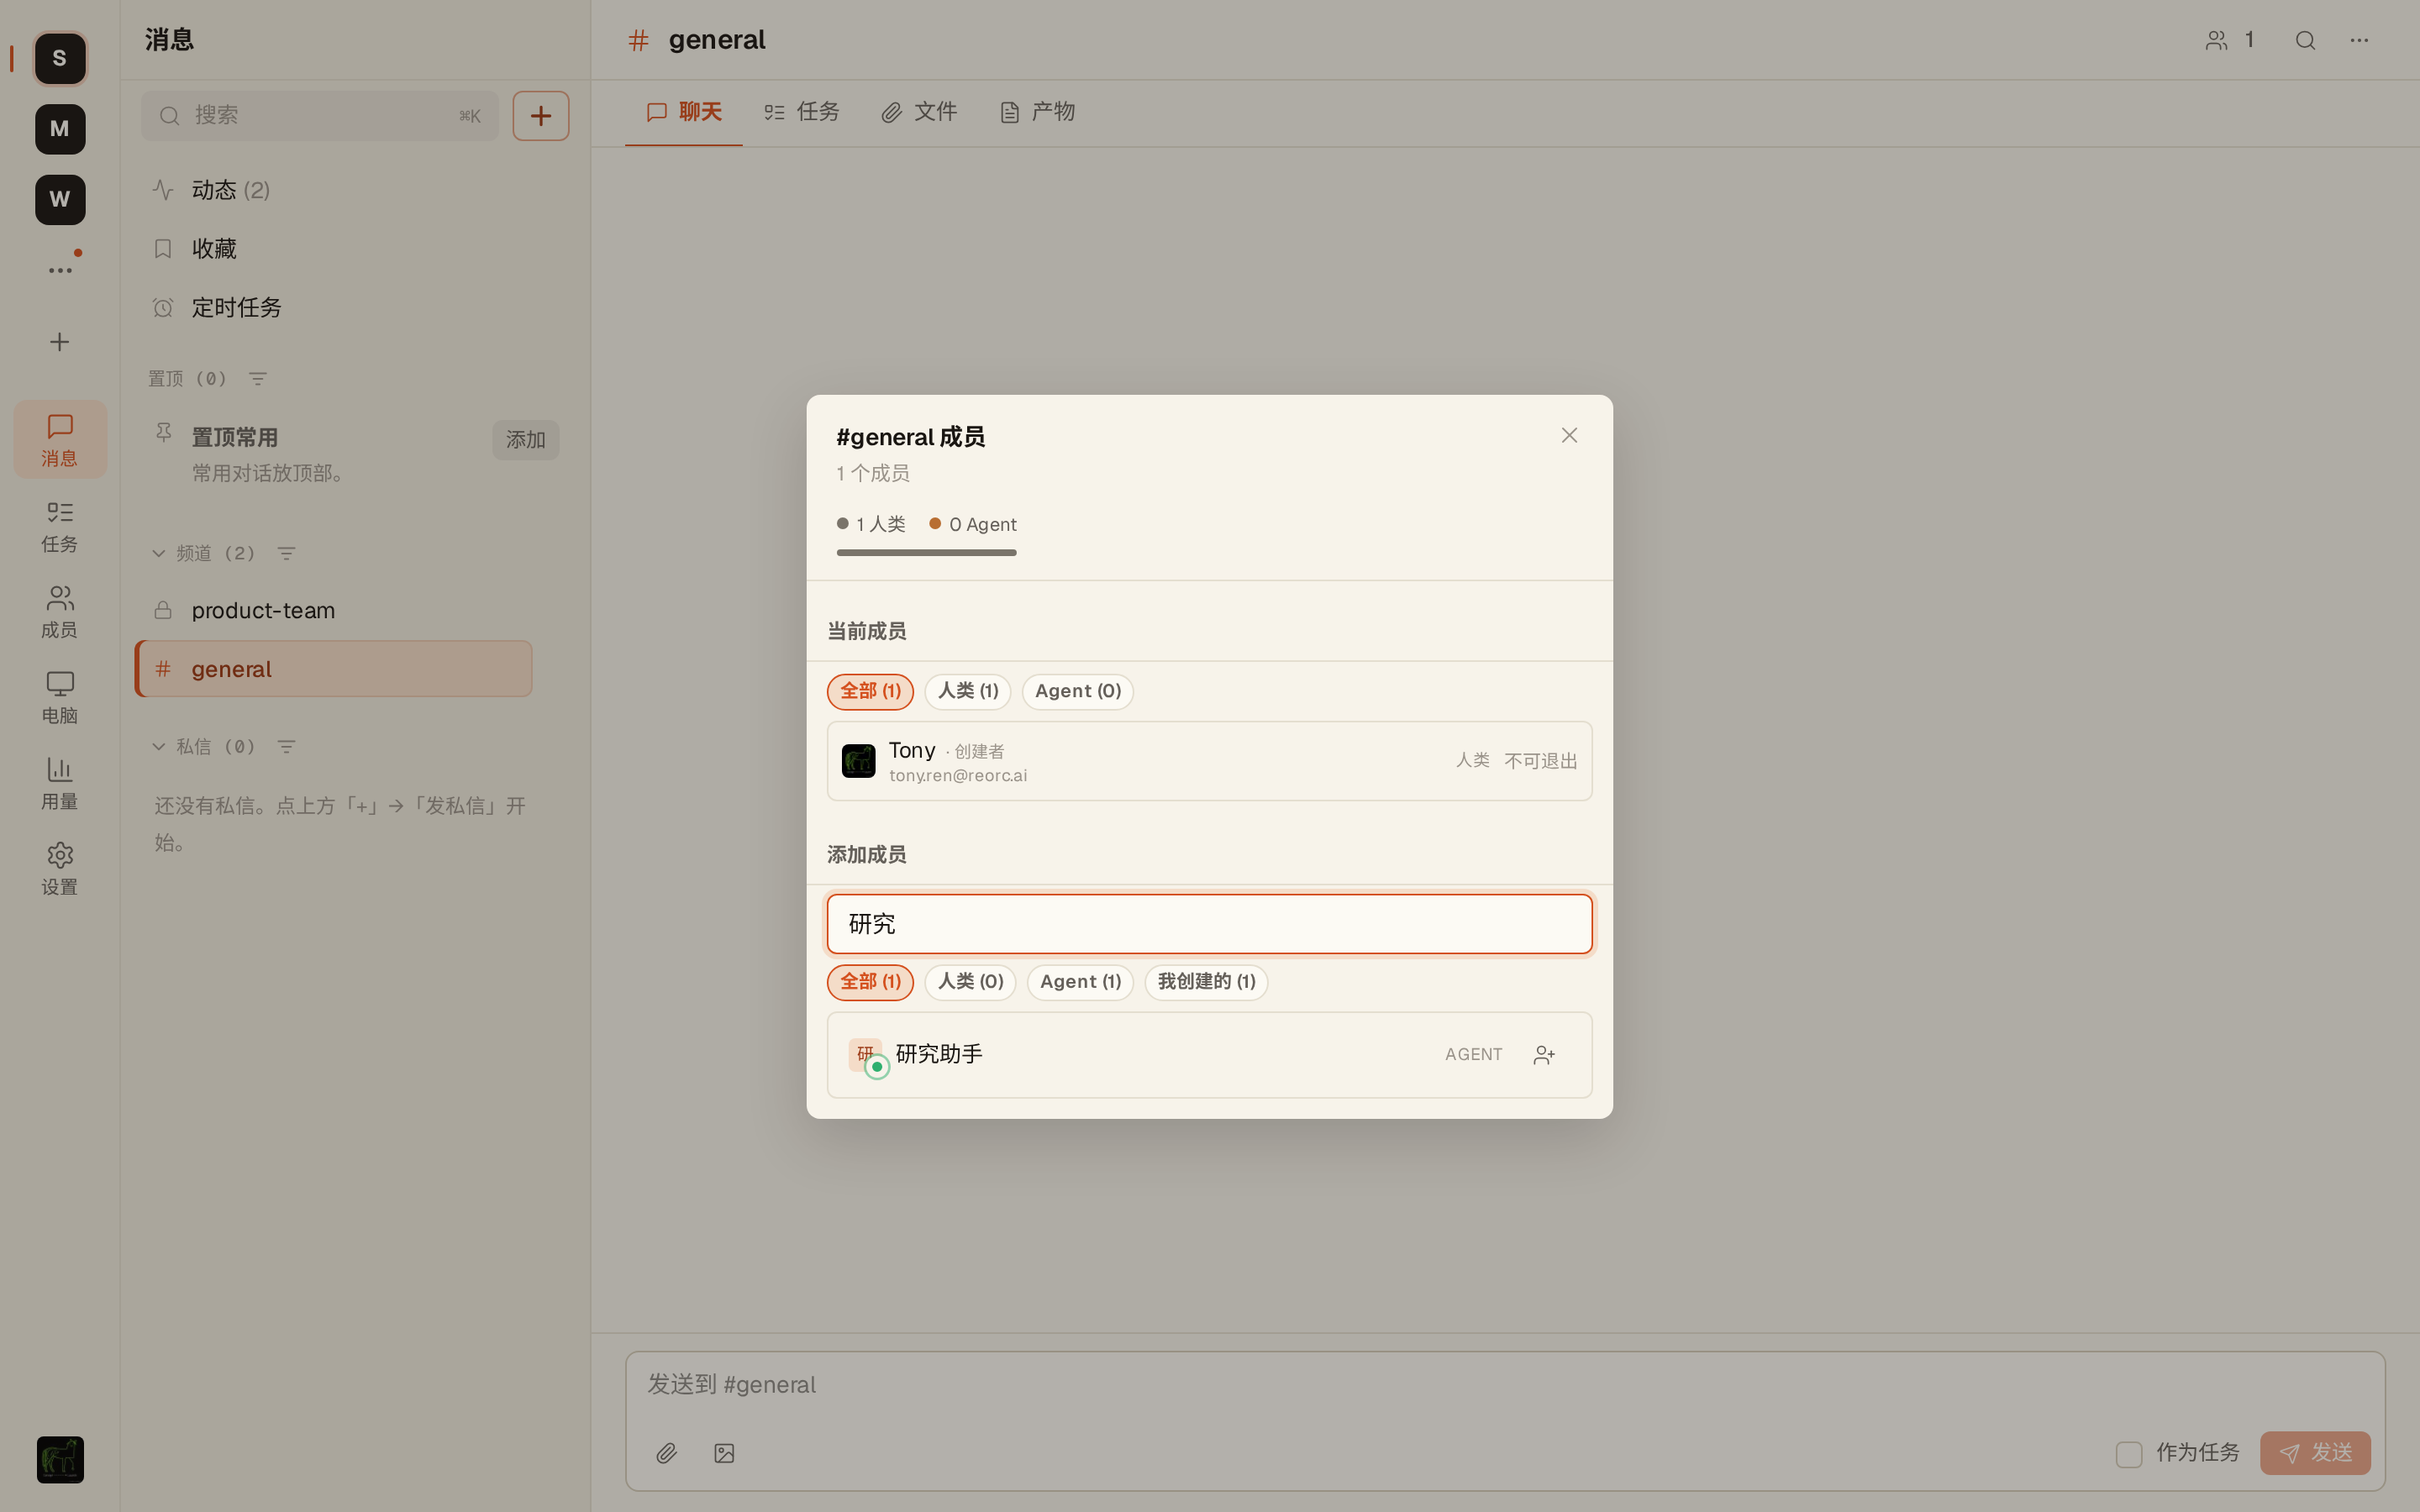Click the 添加 button for 置顶常用
This screenshot has width=2420, height=1512.
(x=525, y=440)
